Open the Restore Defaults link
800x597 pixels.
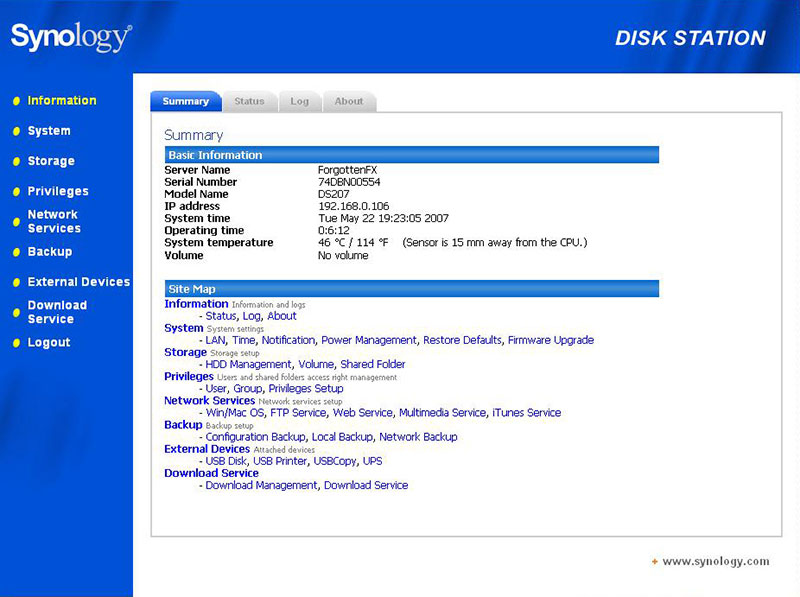click(x=462, y=340)
